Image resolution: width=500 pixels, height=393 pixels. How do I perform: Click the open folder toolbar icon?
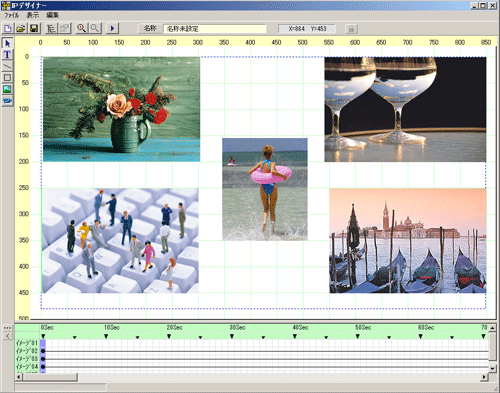coord(21,28)
